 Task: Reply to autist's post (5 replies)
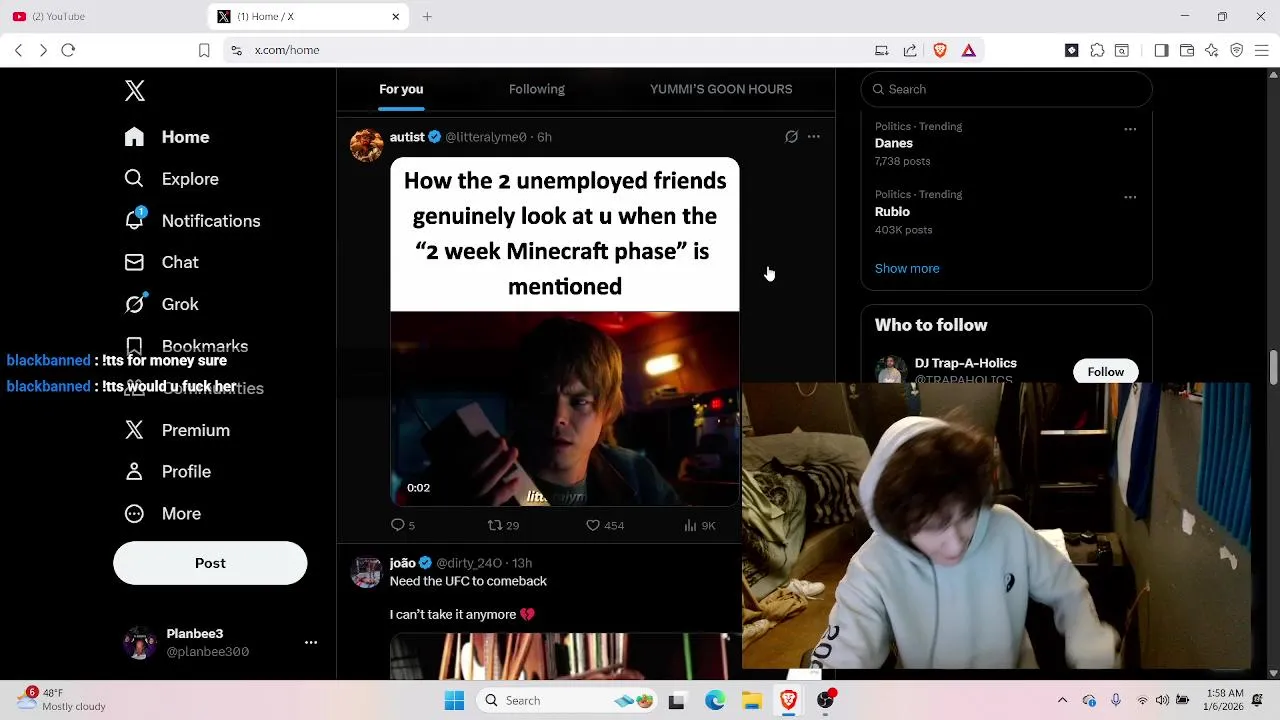[x=402, y=525]
